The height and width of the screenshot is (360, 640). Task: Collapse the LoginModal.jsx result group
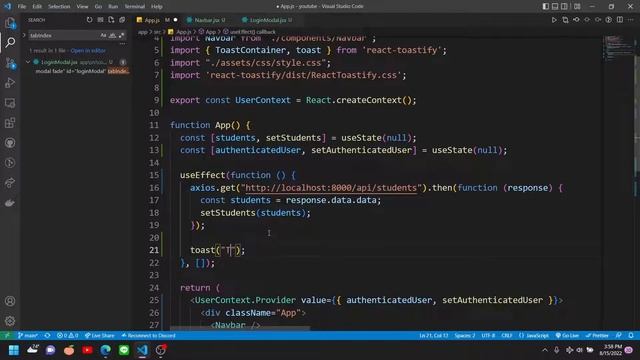(28, 62)
